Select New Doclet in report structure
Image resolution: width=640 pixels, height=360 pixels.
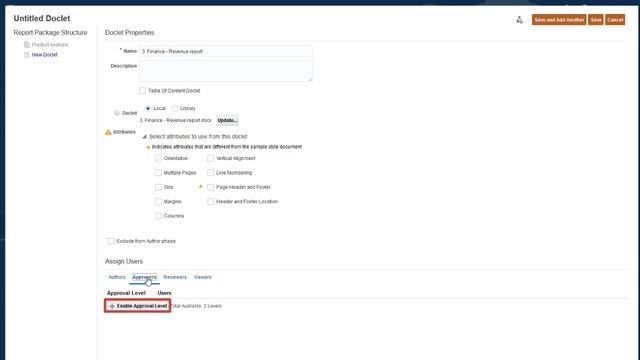pyautogui.click(x=44, y=54)
